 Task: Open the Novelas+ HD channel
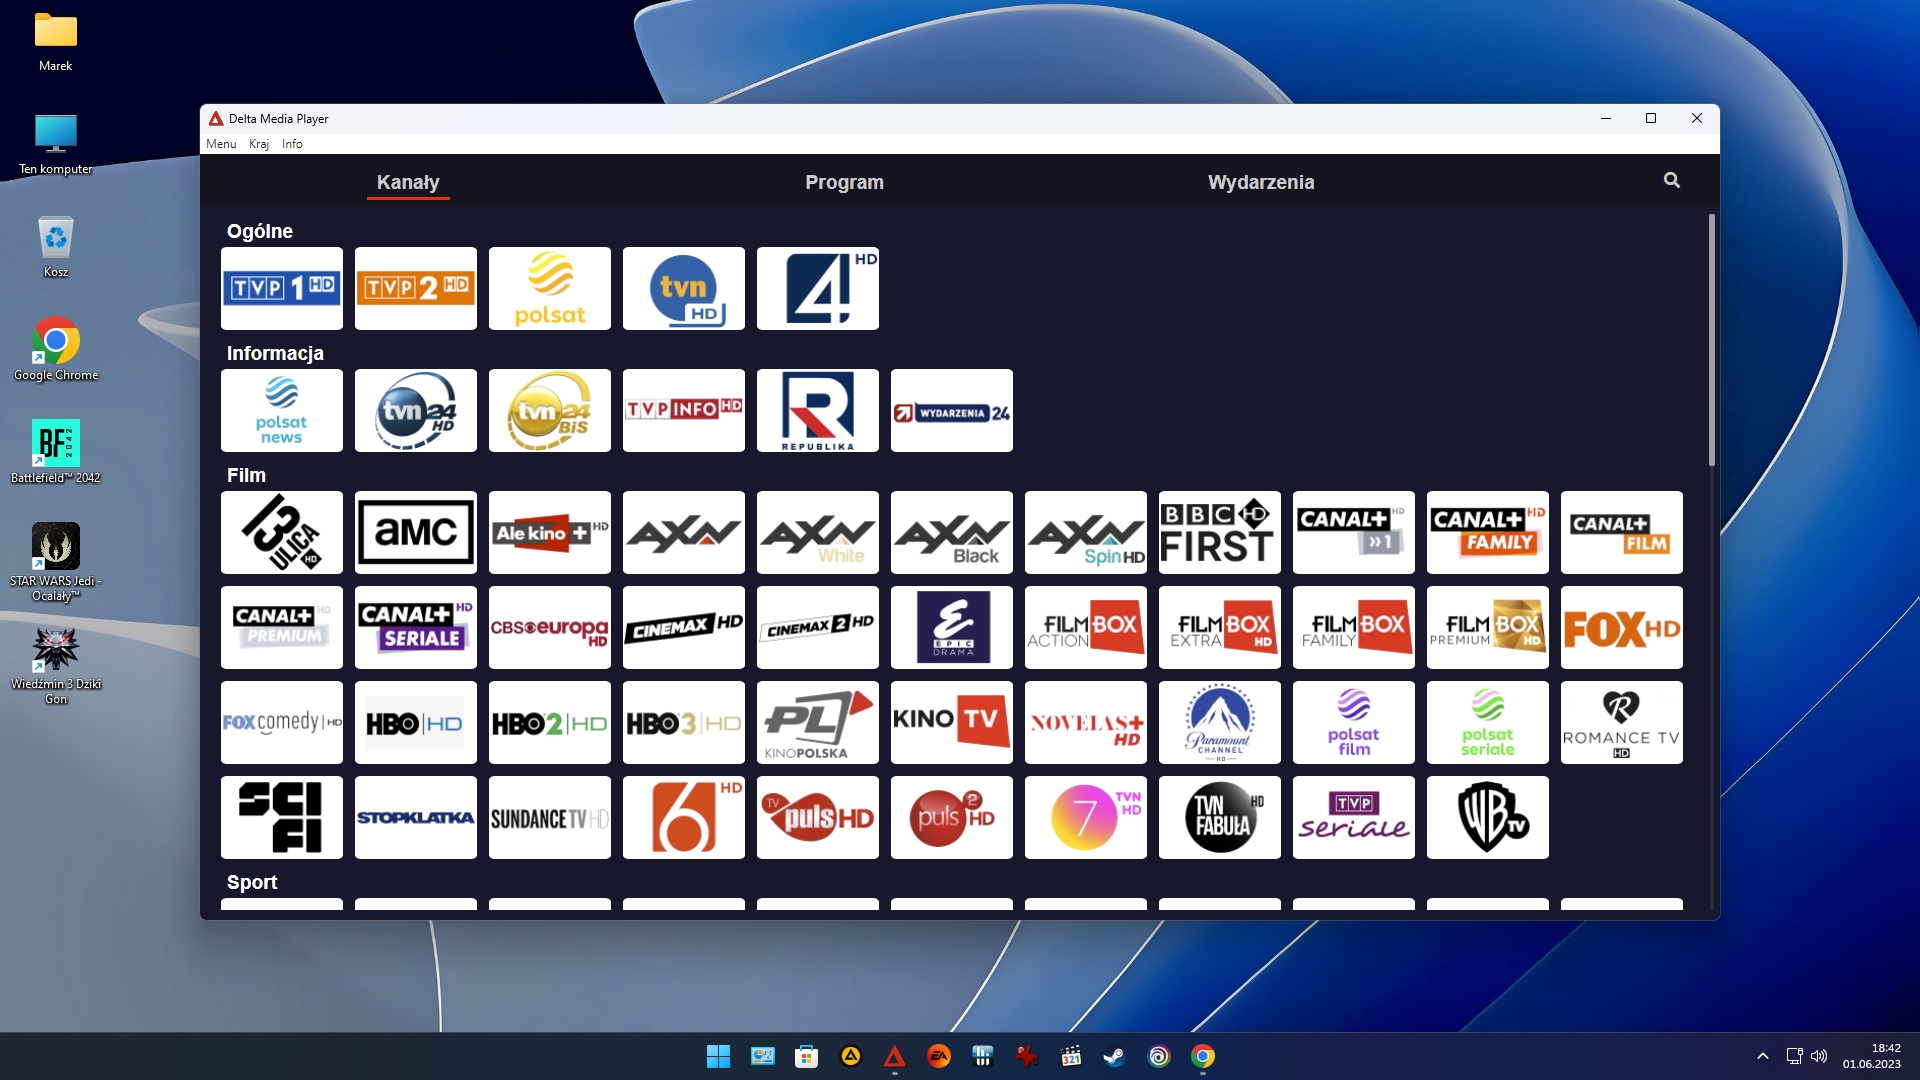pyautogui.click(x=1086, y=722)
